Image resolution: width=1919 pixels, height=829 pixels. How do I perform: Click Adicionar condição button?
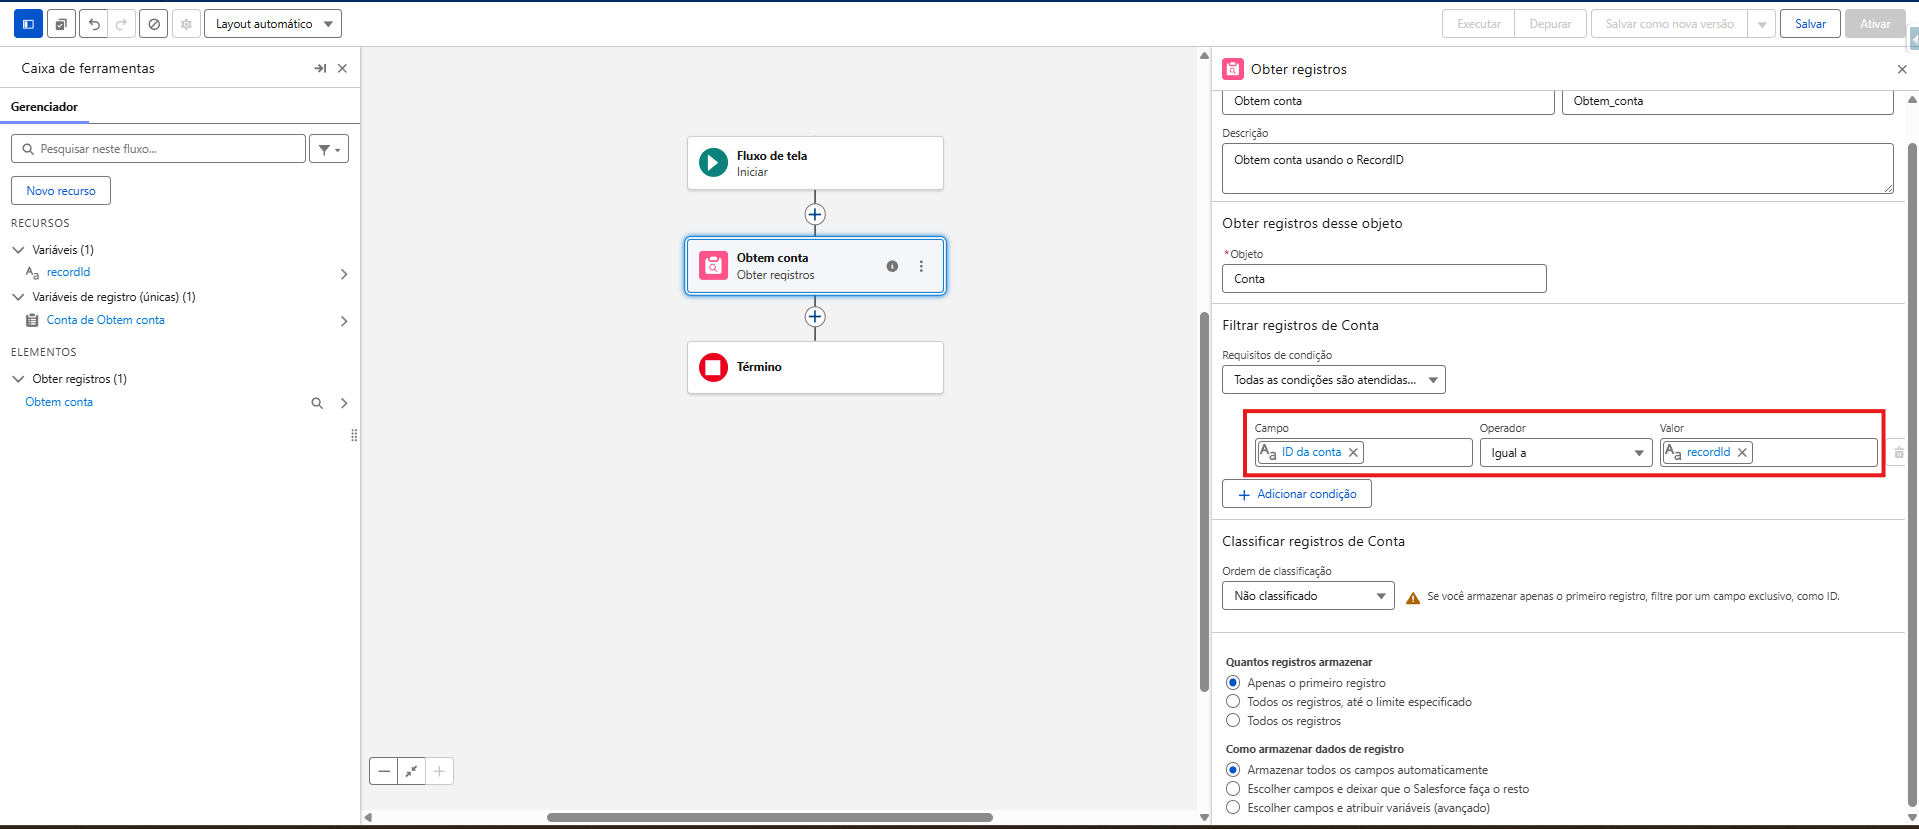click(1296, 494)
